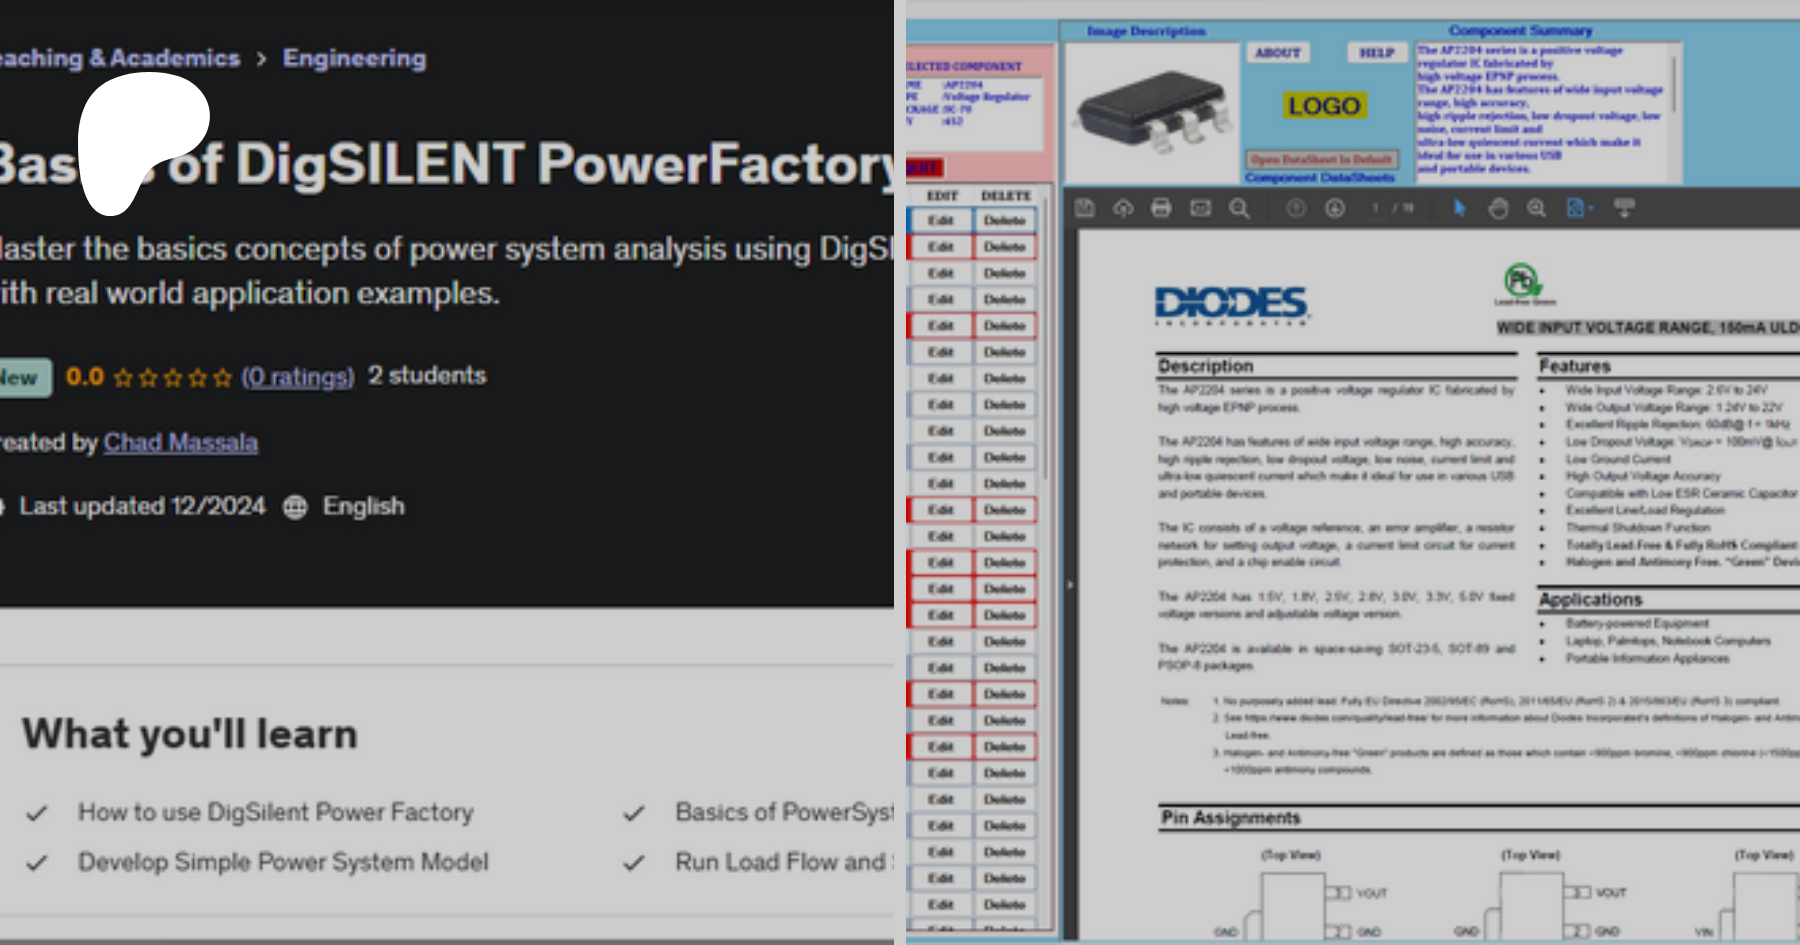Screen dimensions: 1800x945
Task: Go to the previous page with the up arrow
Action: [1296, 208]
